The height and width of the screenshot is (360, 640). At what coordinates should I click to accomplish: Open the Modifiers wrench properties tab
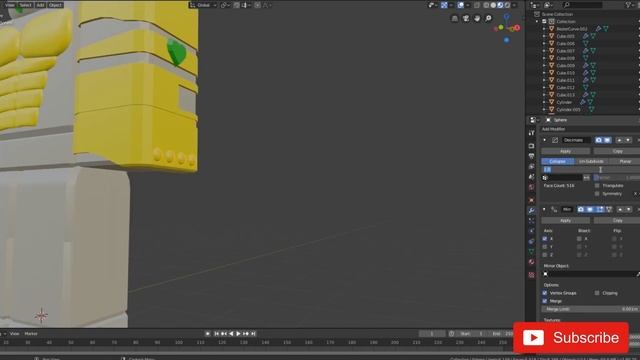tap(531, 211)
